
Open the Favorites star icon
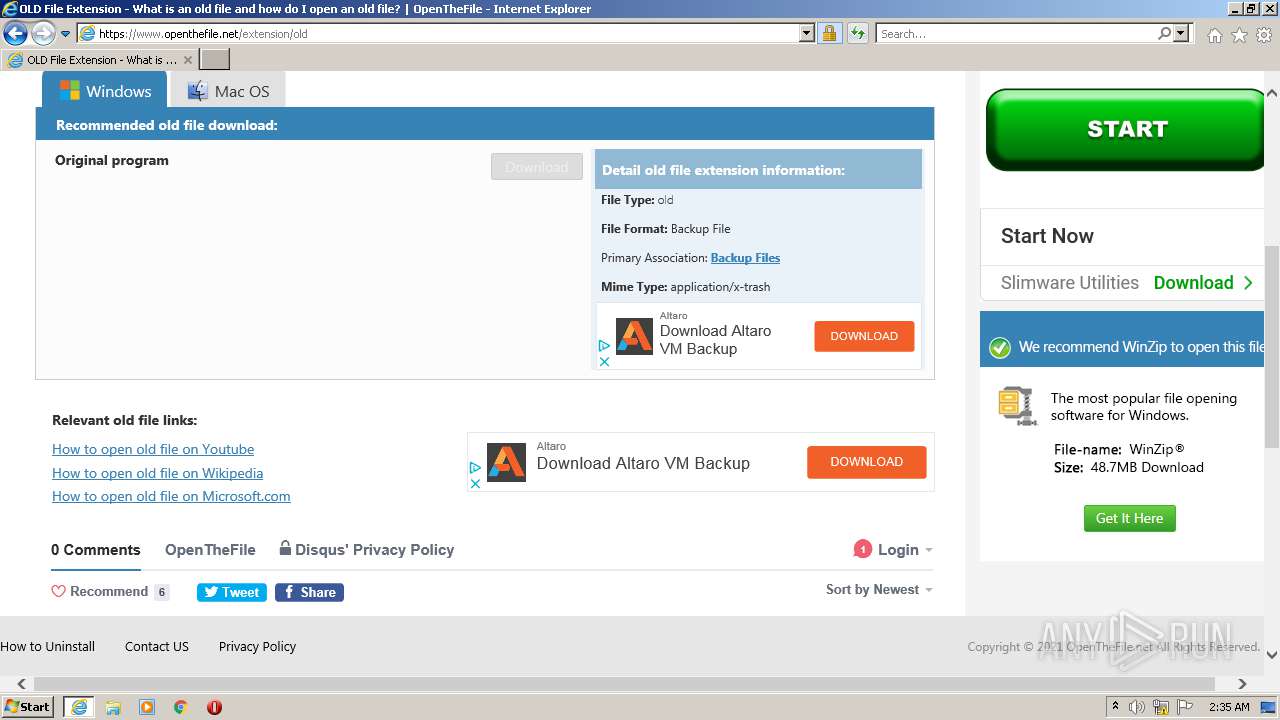coord(1239,35)
